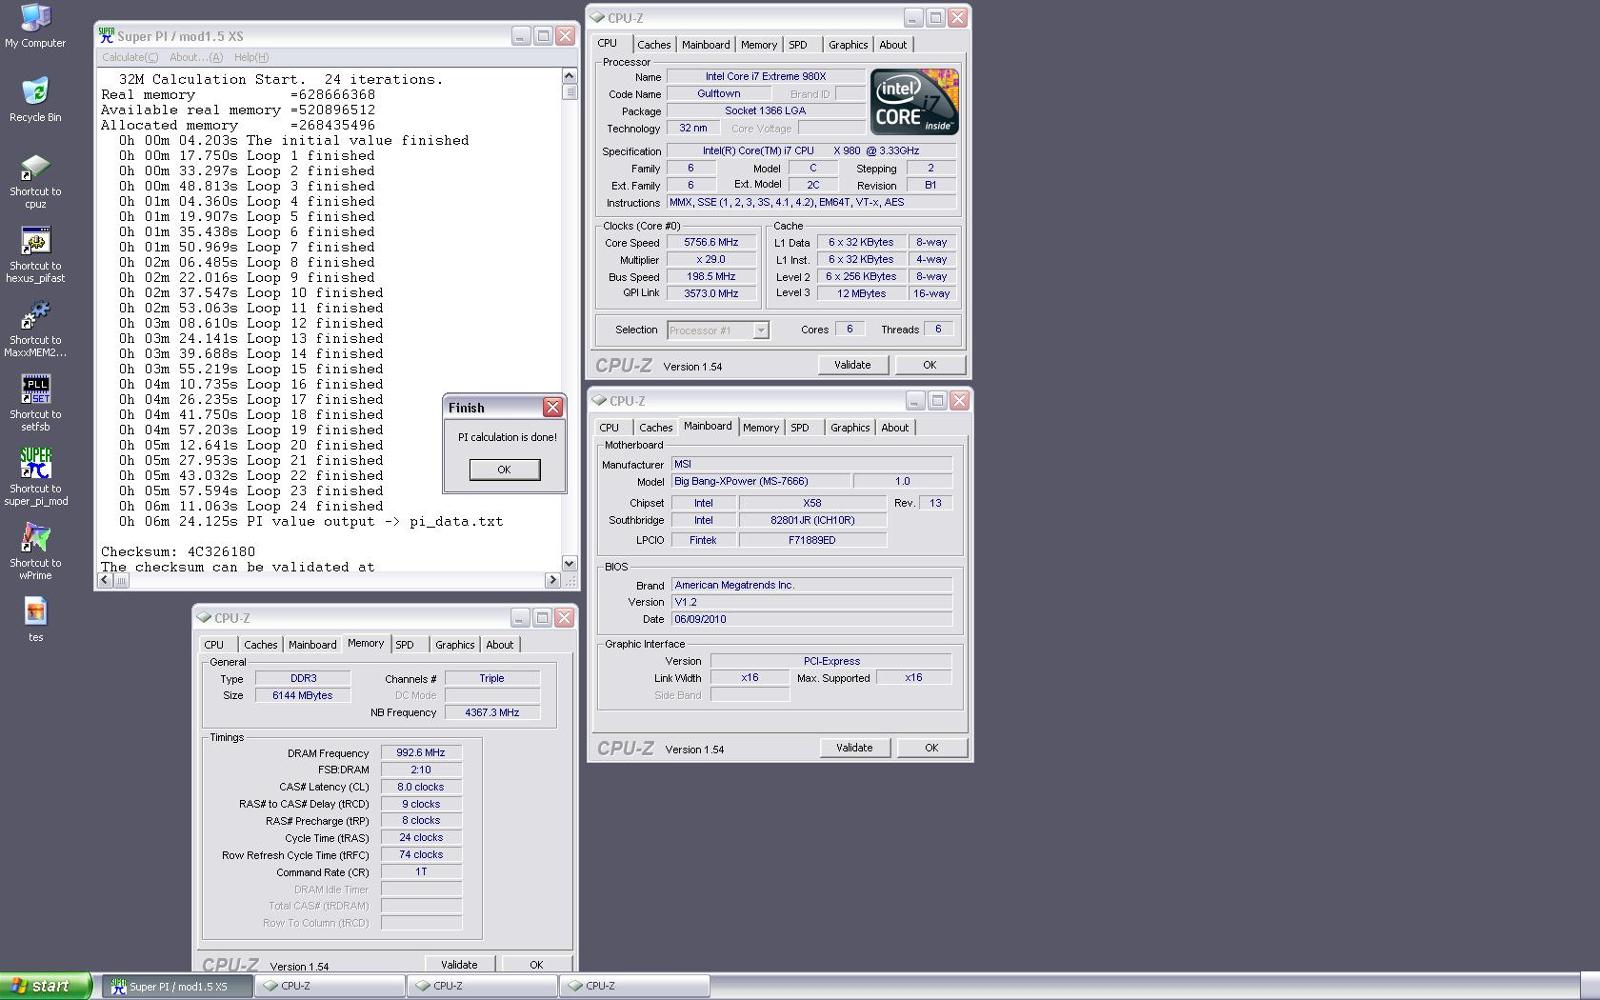Open SPD tab in top CPU-Z window

[798, 45]
